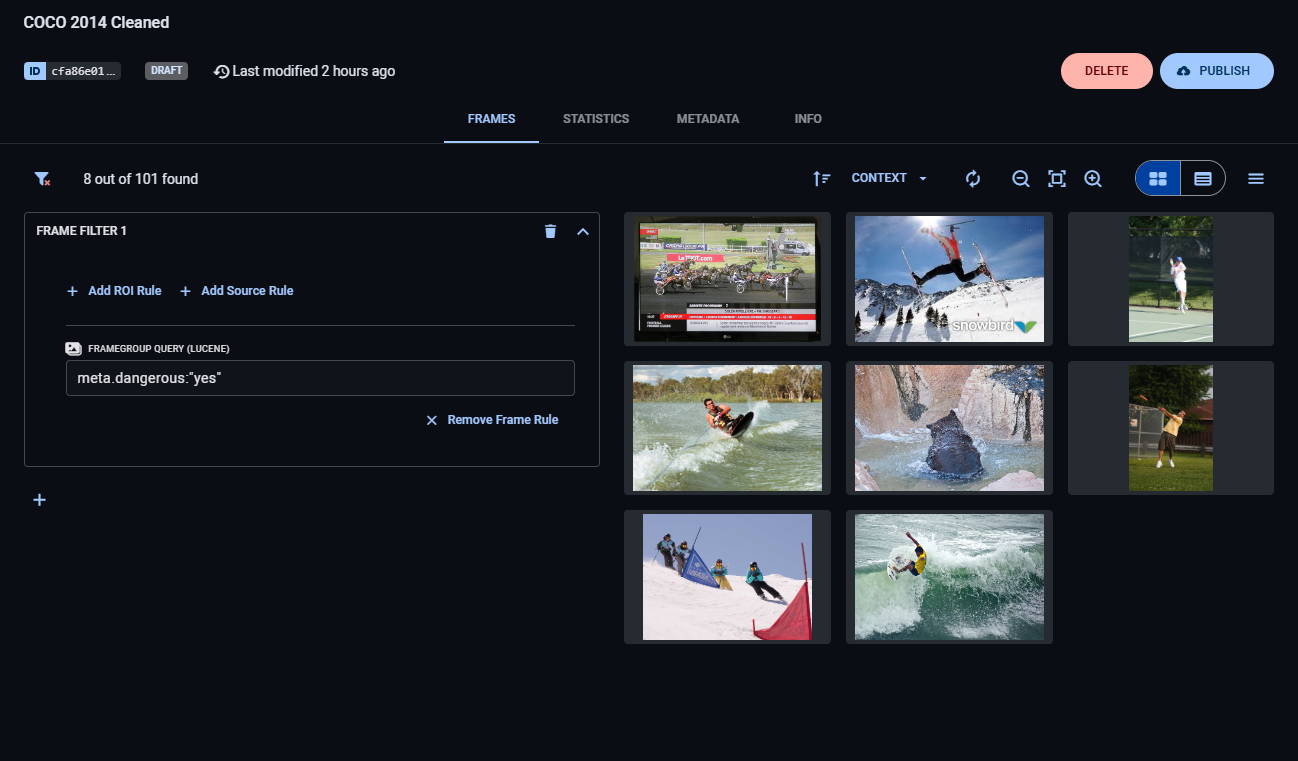This screenshot has height=761, width=1298.
Task: Switch to list view layout
Action: tap(1203, 178)
